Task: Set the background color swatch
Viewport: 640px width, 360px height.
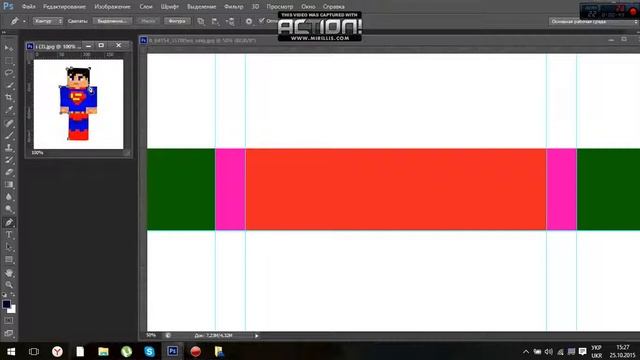Action: click(13, 310)
